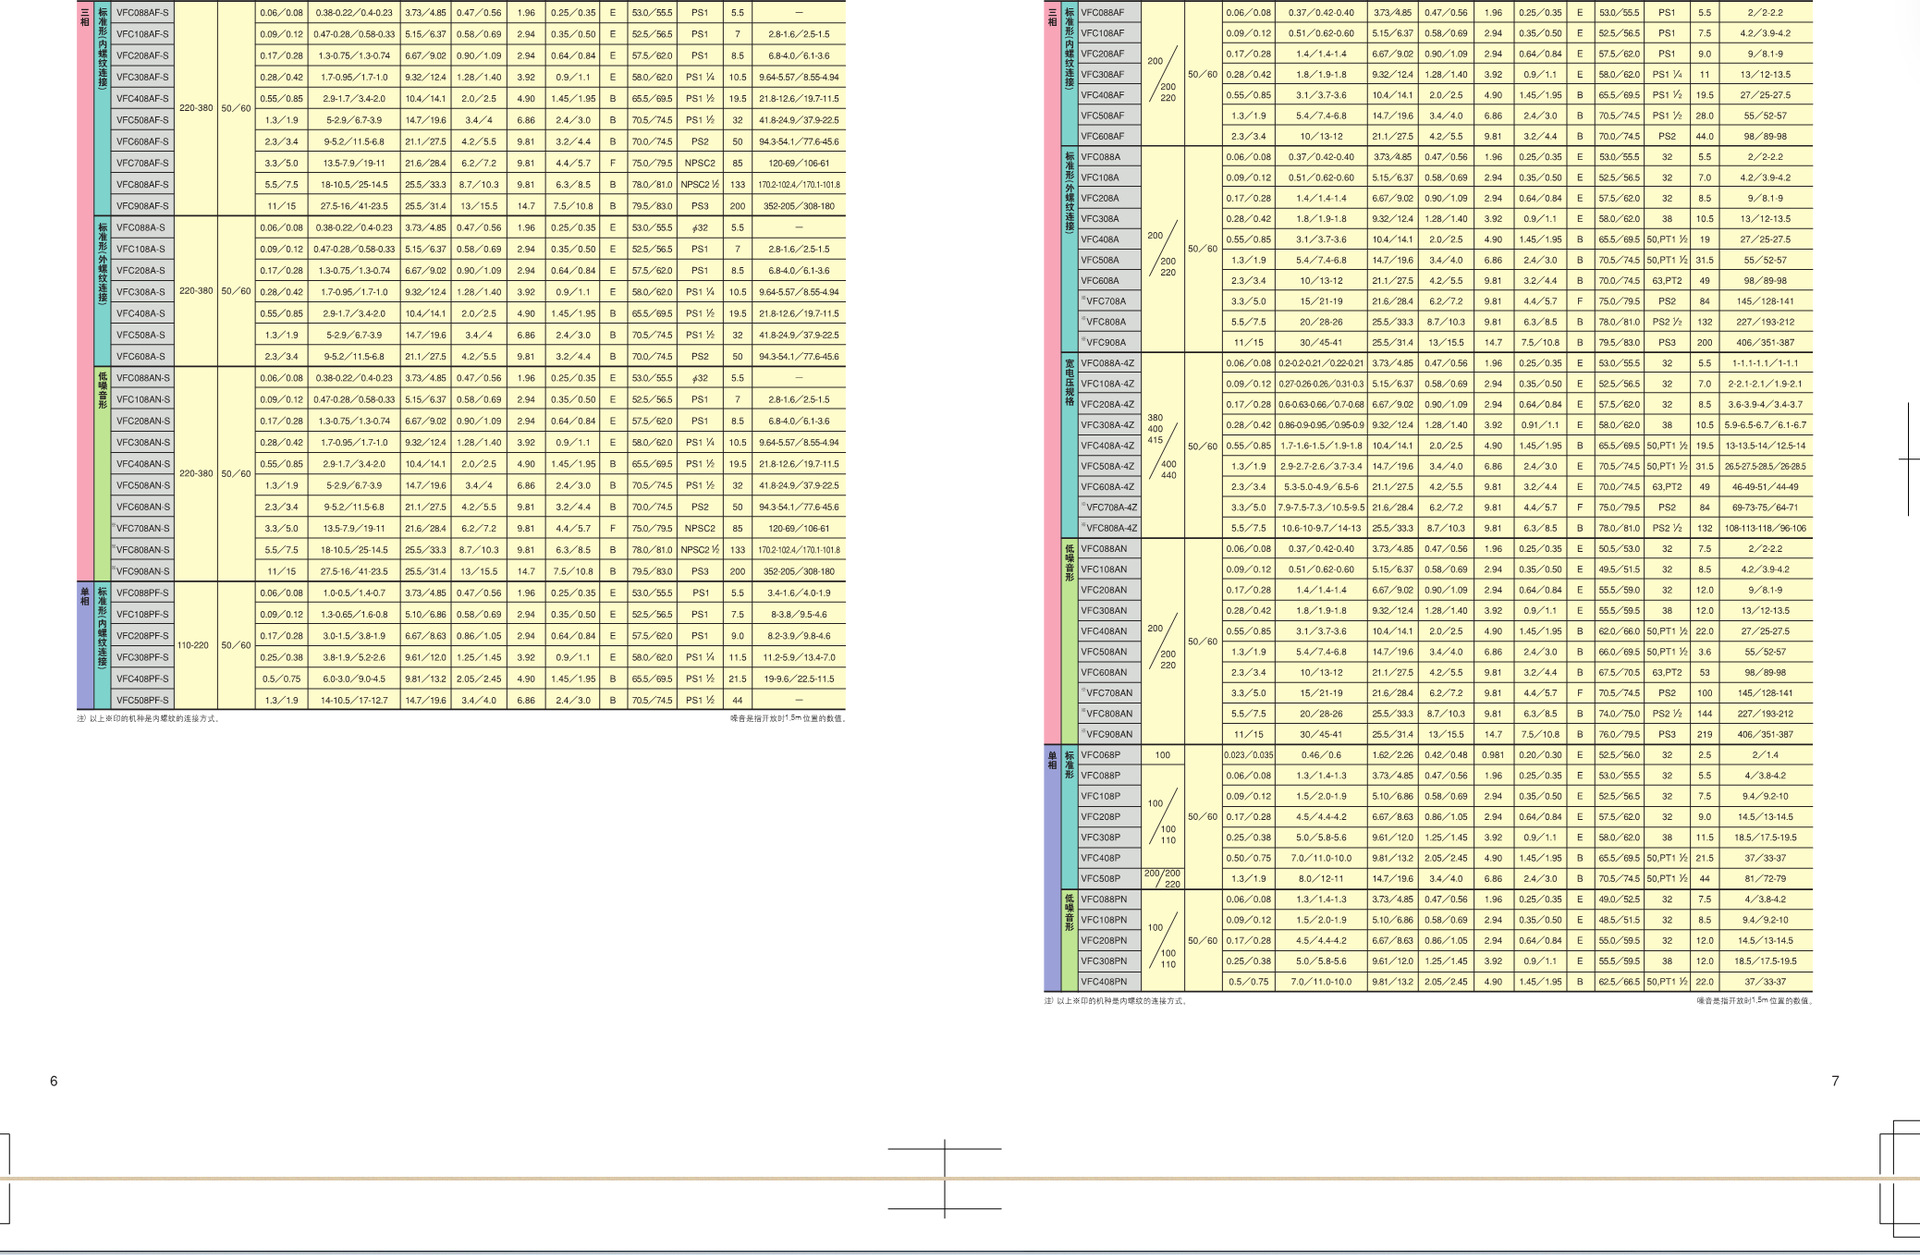Click page number 7
This screenshot has height=1255, width=1920.
tap(1835, 1081)
